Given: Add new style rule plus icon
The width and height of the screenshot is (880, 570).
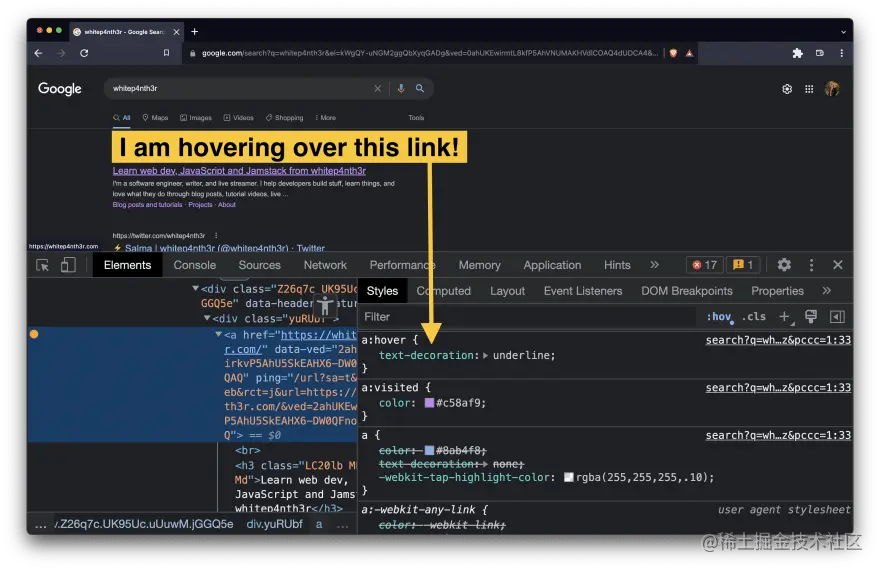Looking at the screenshot, I should 785,317.
